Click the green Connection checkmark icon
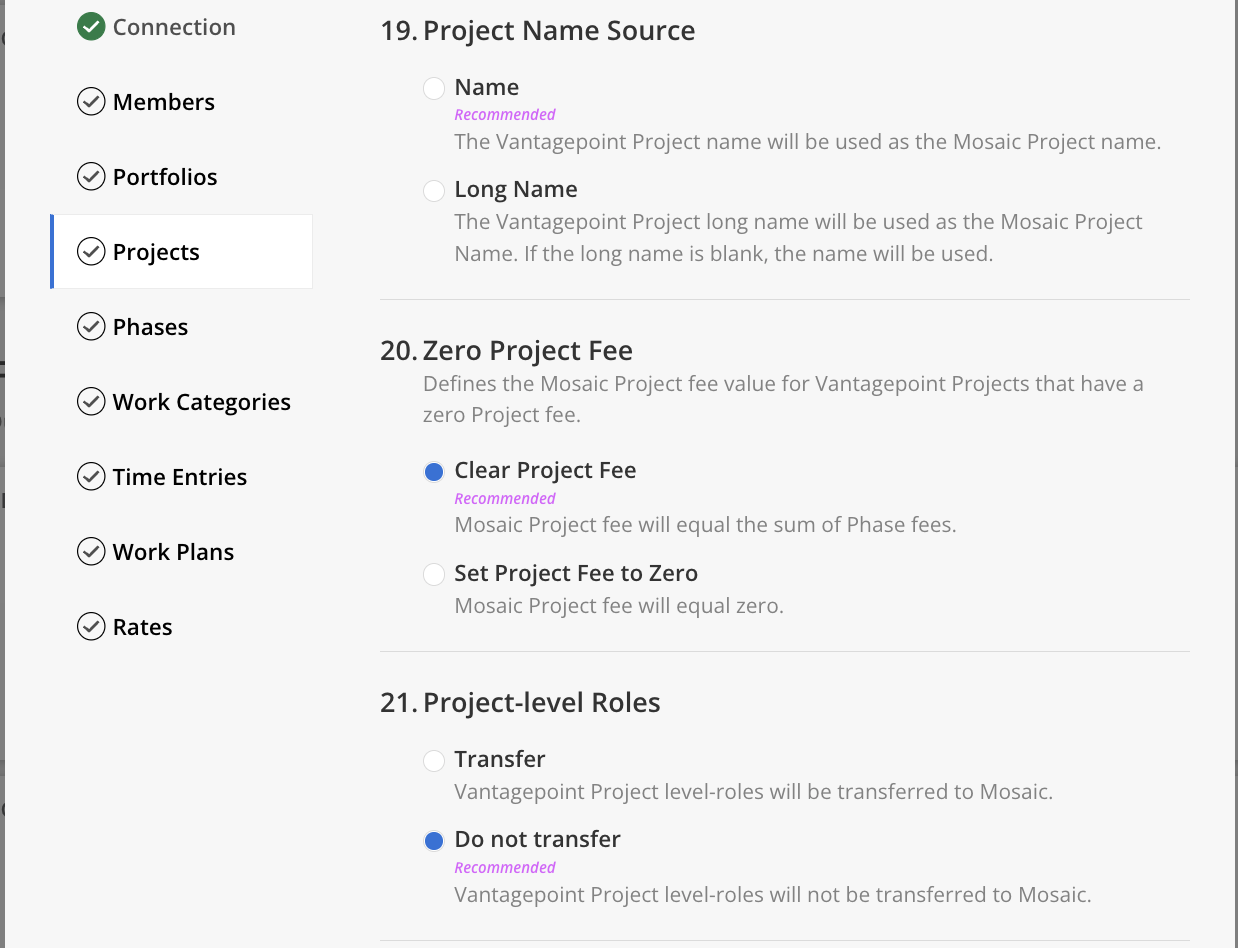The width and height of the screenshot is (1238, 948). pyautogui.click(x=91, y=27)
